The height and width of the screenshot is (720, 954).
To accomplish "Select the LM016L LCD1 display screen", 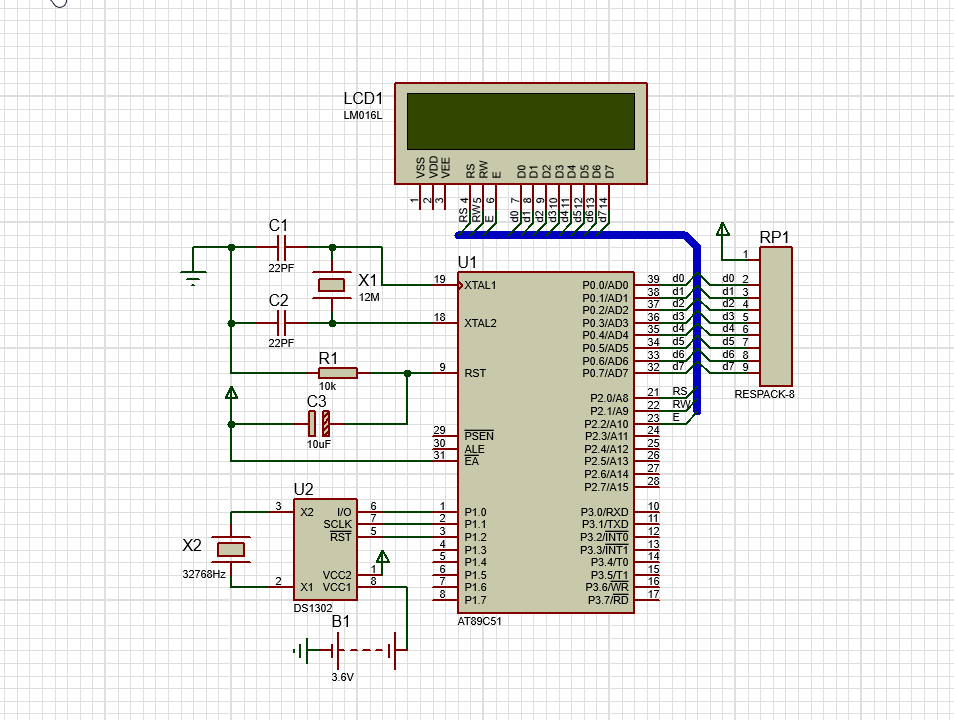I will click(521, 121).
